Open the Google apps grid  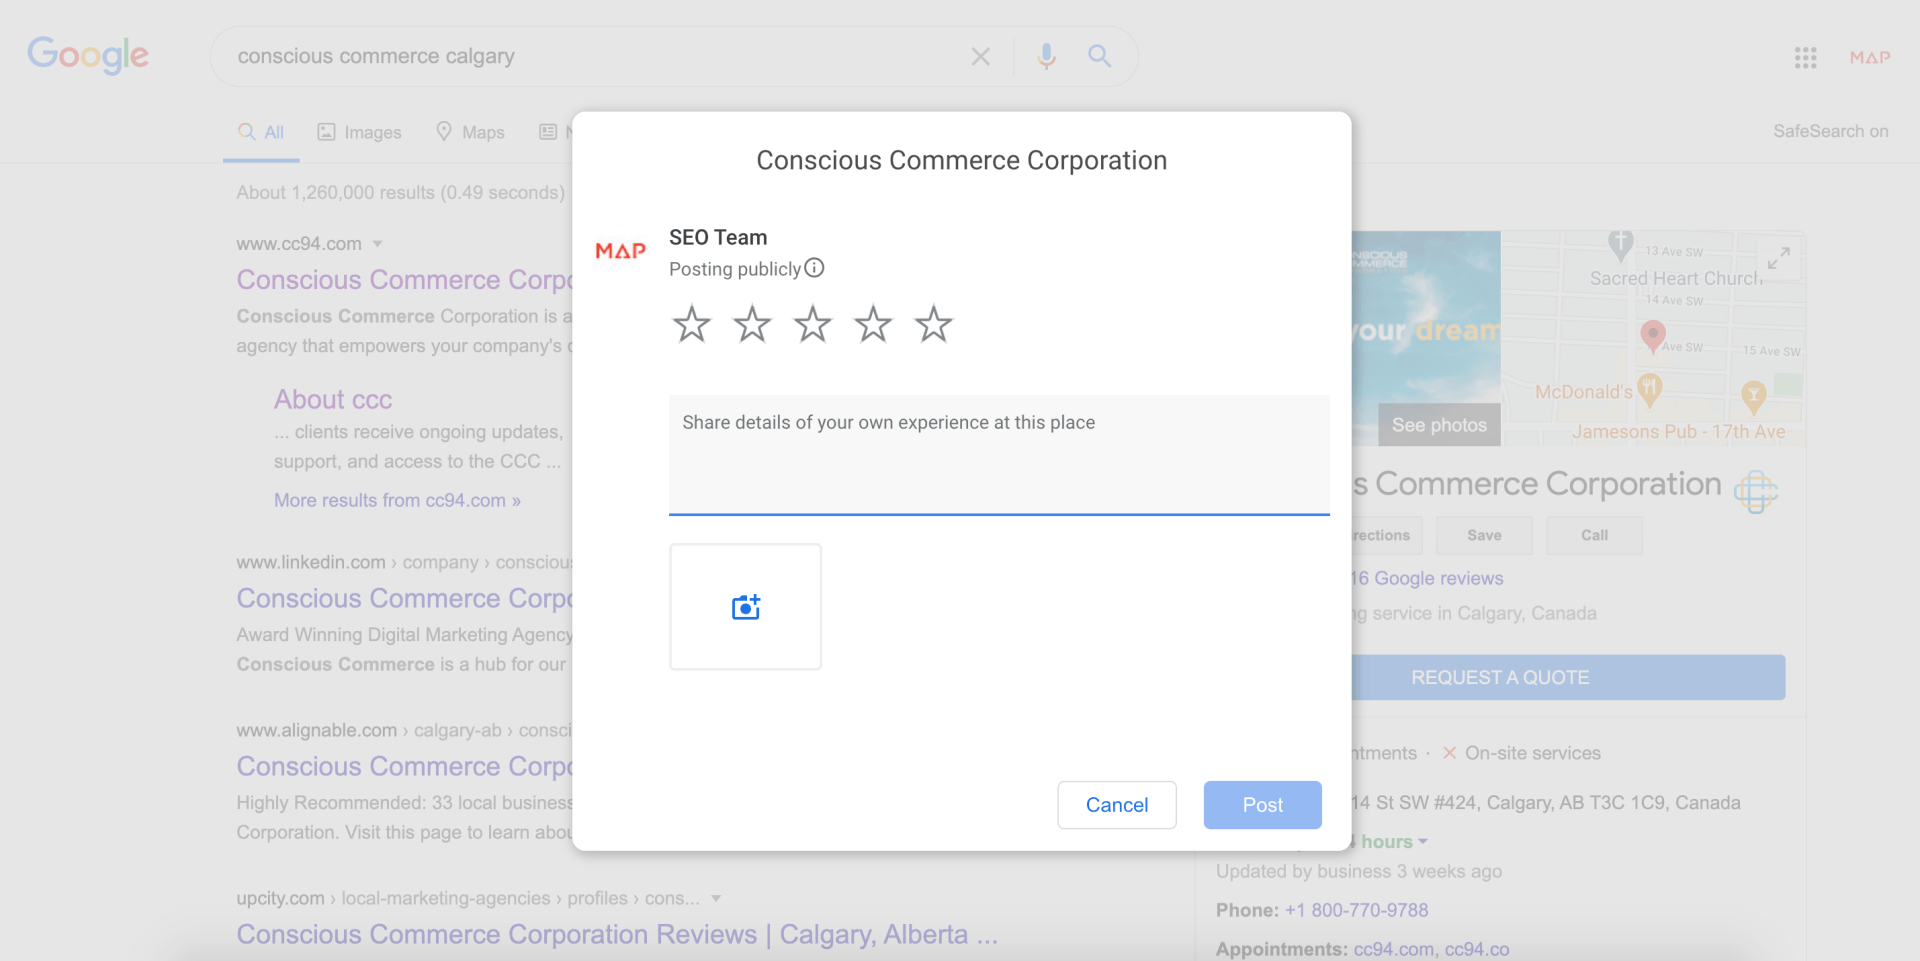[x=1805, y=57]
